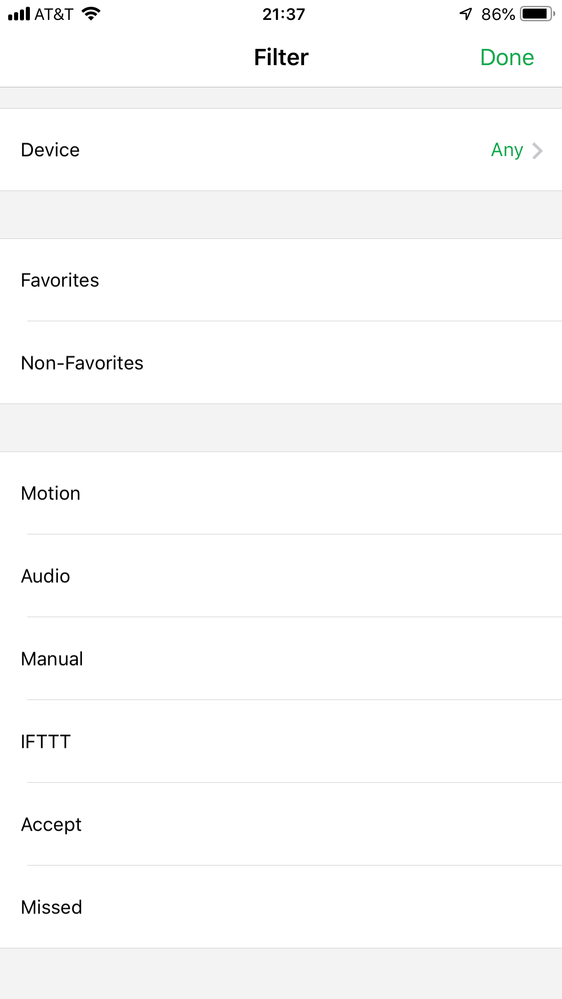Choose the Audio filter option

(x=281, y=576)
